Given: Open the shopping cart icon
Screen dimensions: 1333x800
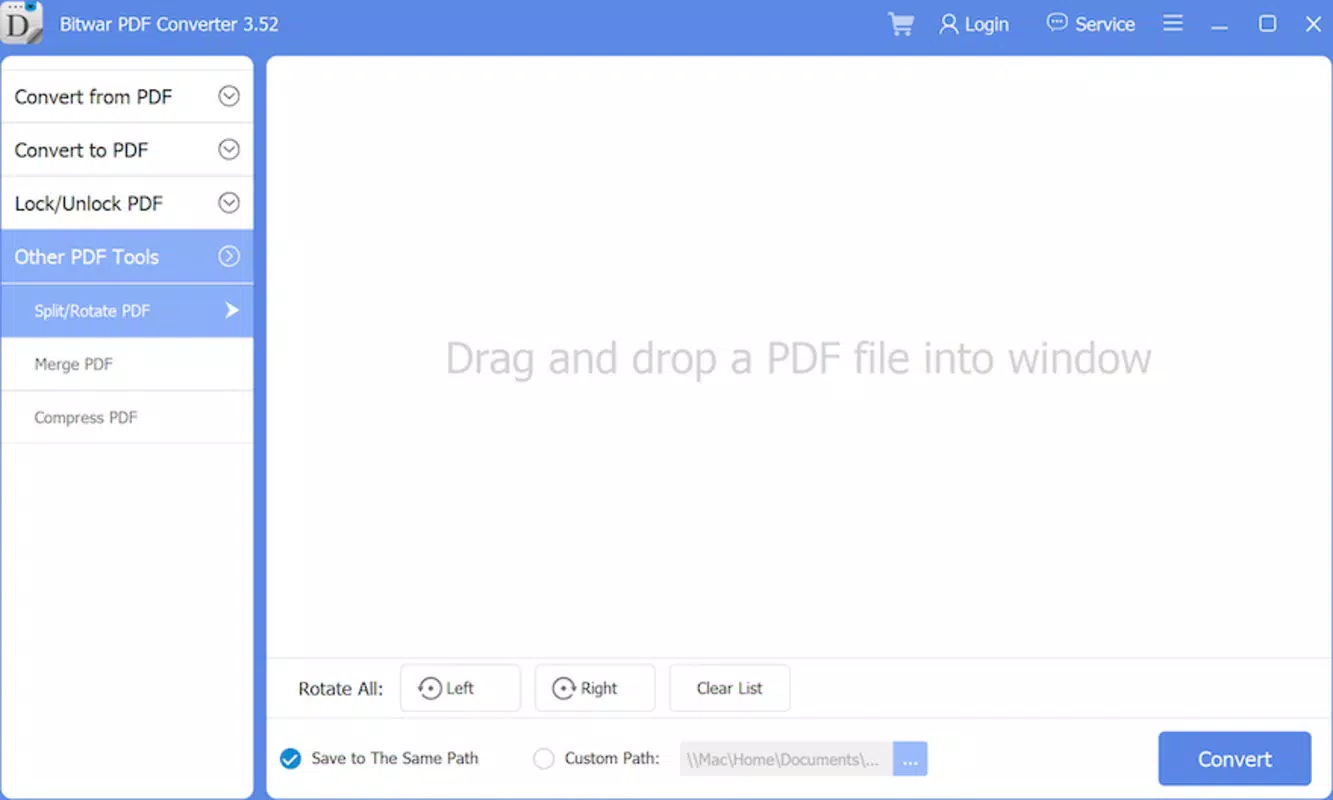Looking at the screenshot, I should (901, 24).
